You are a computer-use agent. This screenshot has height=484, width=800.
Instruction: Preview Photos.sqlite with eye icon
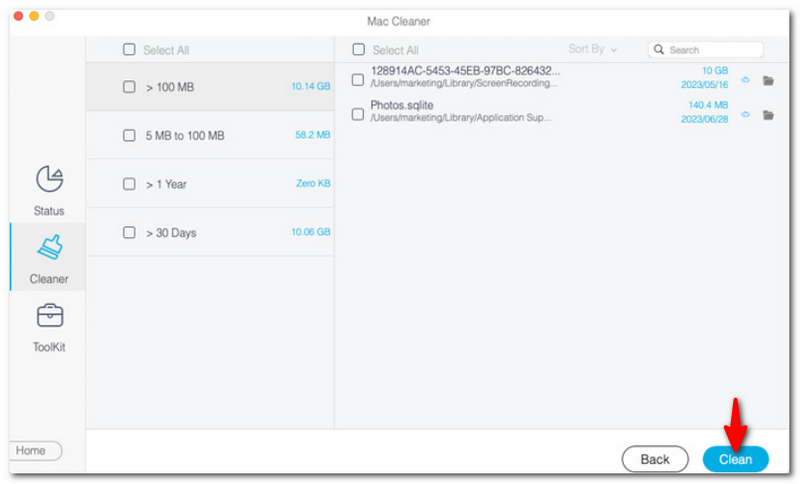click(x=745, y=115)
